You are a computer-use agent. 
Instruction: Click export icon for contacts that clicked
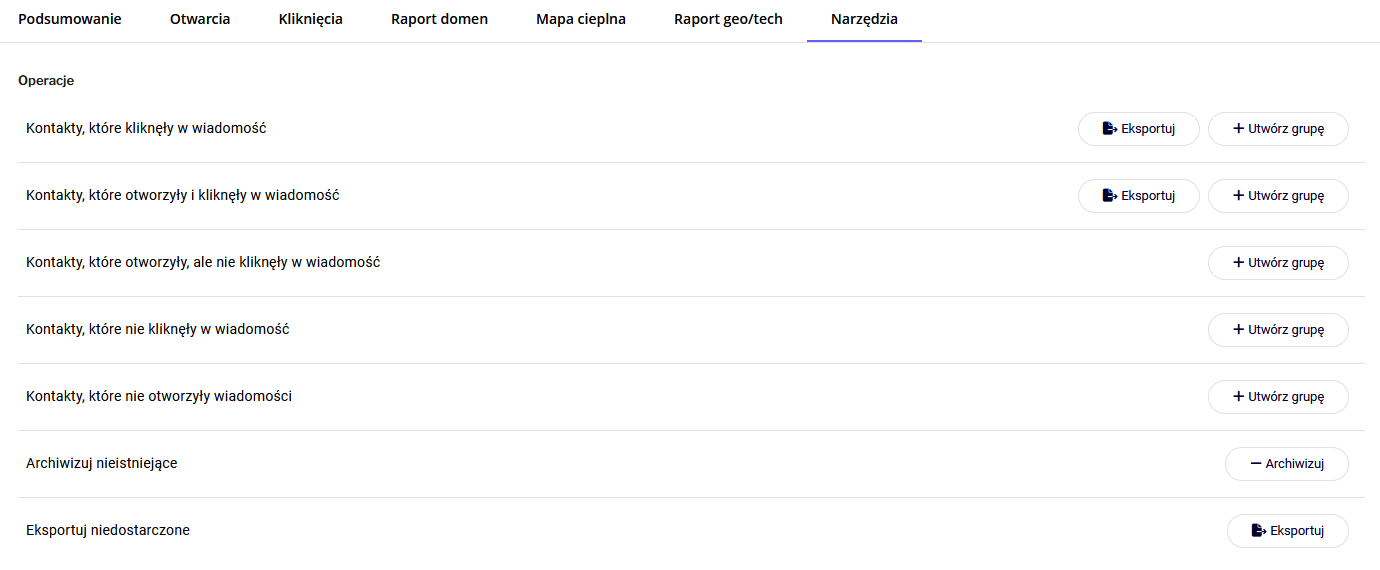pos(1109,129)
